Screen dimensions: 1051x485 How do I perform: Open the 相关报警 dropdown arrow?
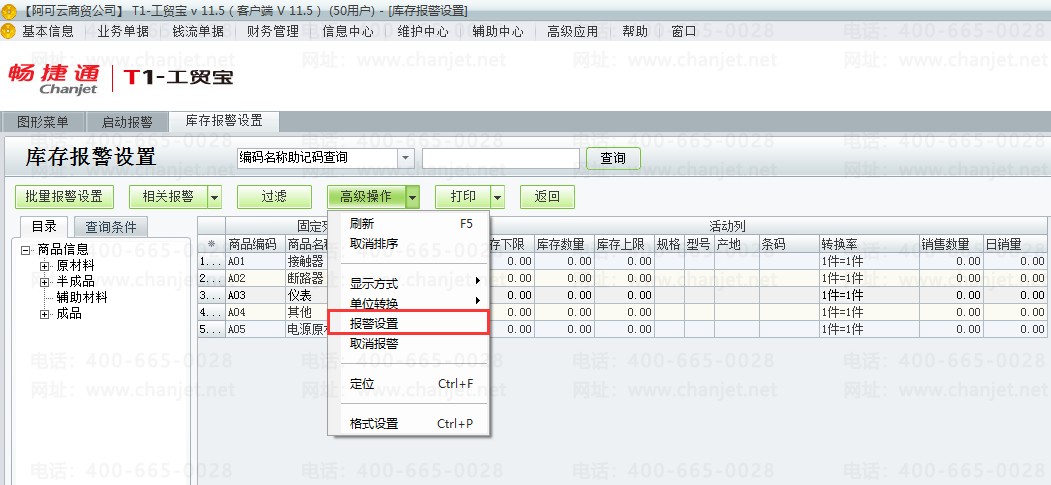tap(214, 197)
